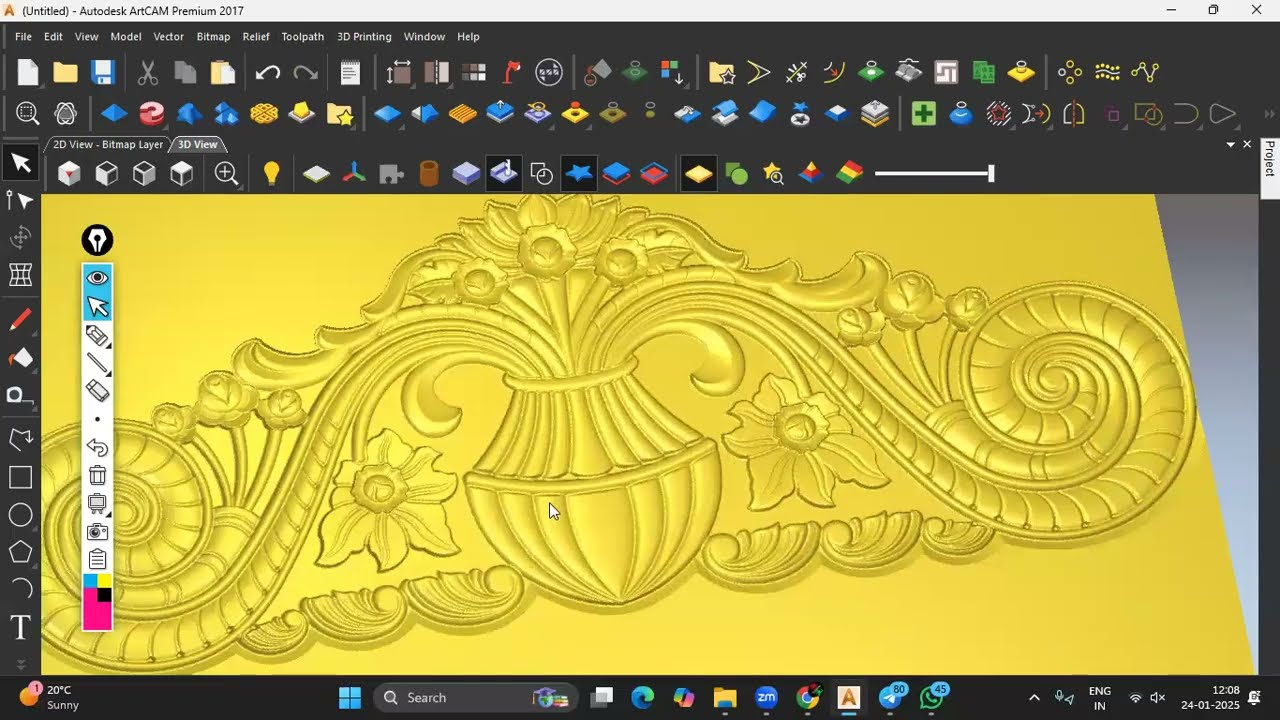Image resolution: width=1280 pixels, height=720 pixels.
Task: Pick the cyan colour swatch
Action: pos(90,581)
